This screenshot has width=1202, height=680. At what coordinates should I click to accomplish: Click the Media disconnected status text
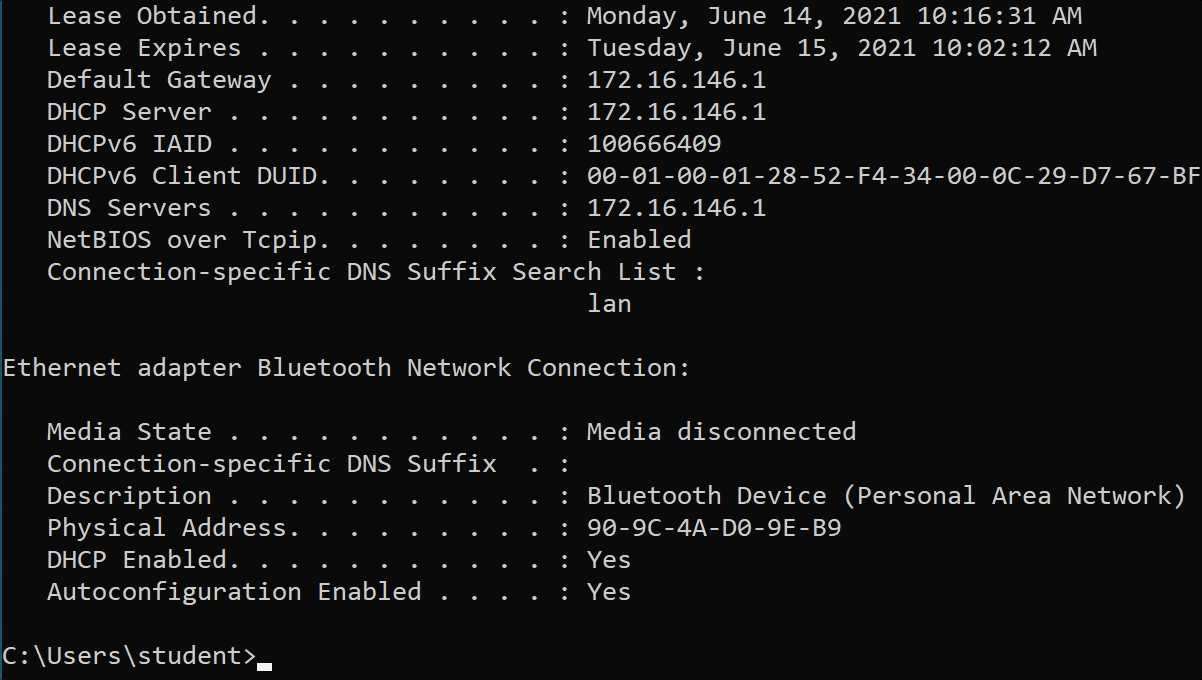(x=721, y=432)
